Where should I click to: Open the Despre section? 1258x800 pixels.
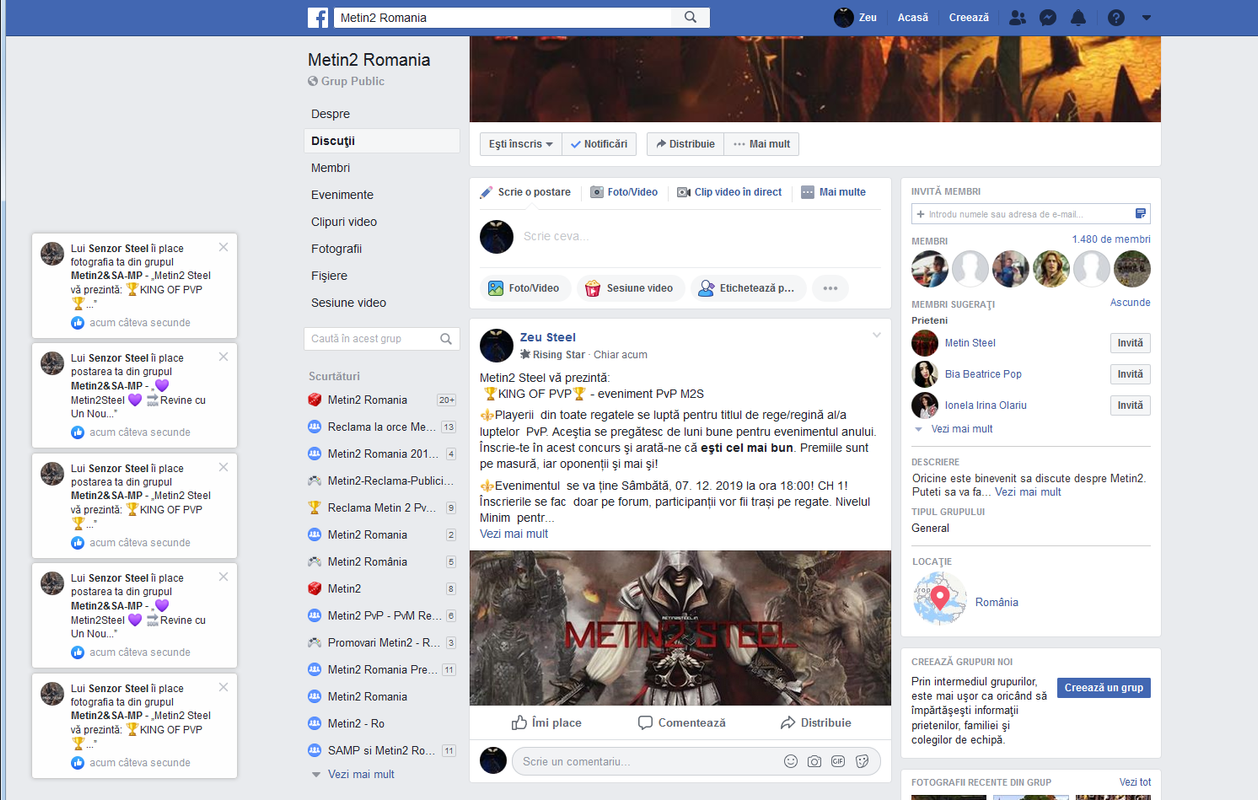(331, 114)
